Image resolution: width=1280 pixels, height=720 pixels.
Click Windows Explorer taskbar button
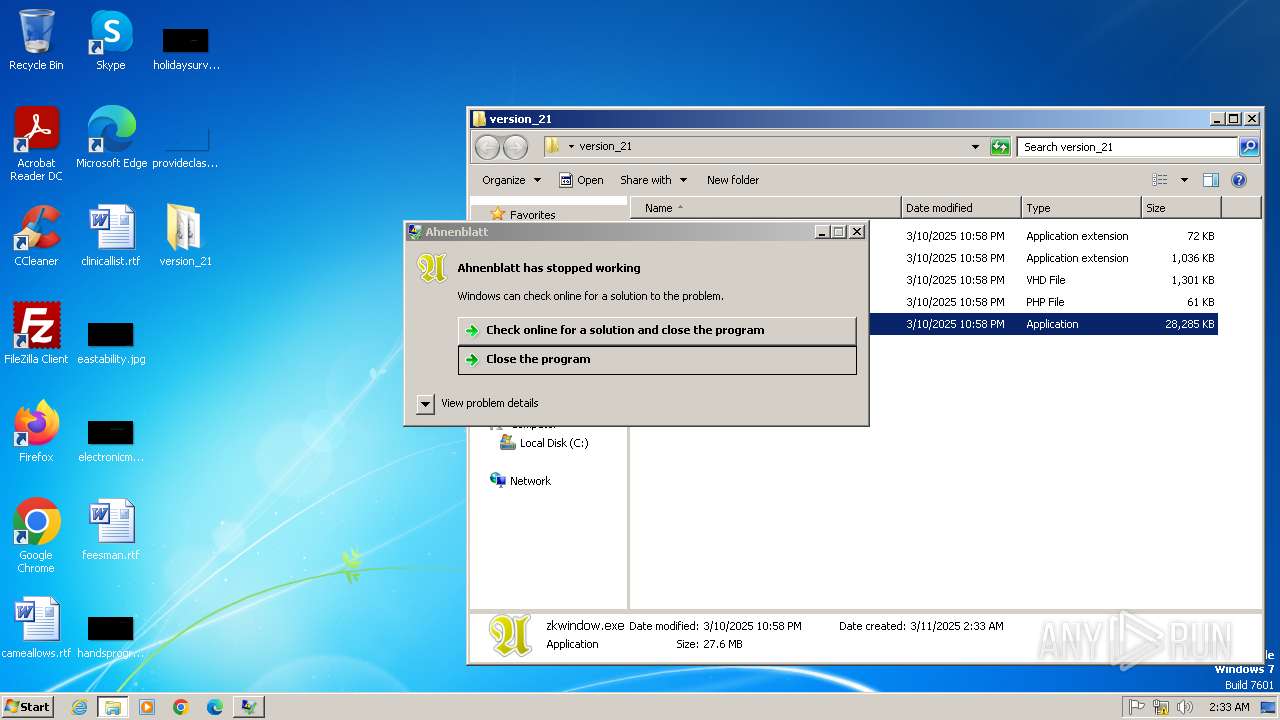113,707
